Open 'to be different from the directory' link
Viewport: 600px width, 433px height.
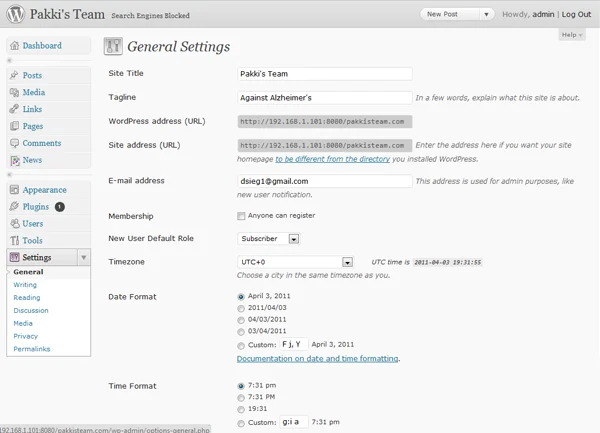(333, 159)
